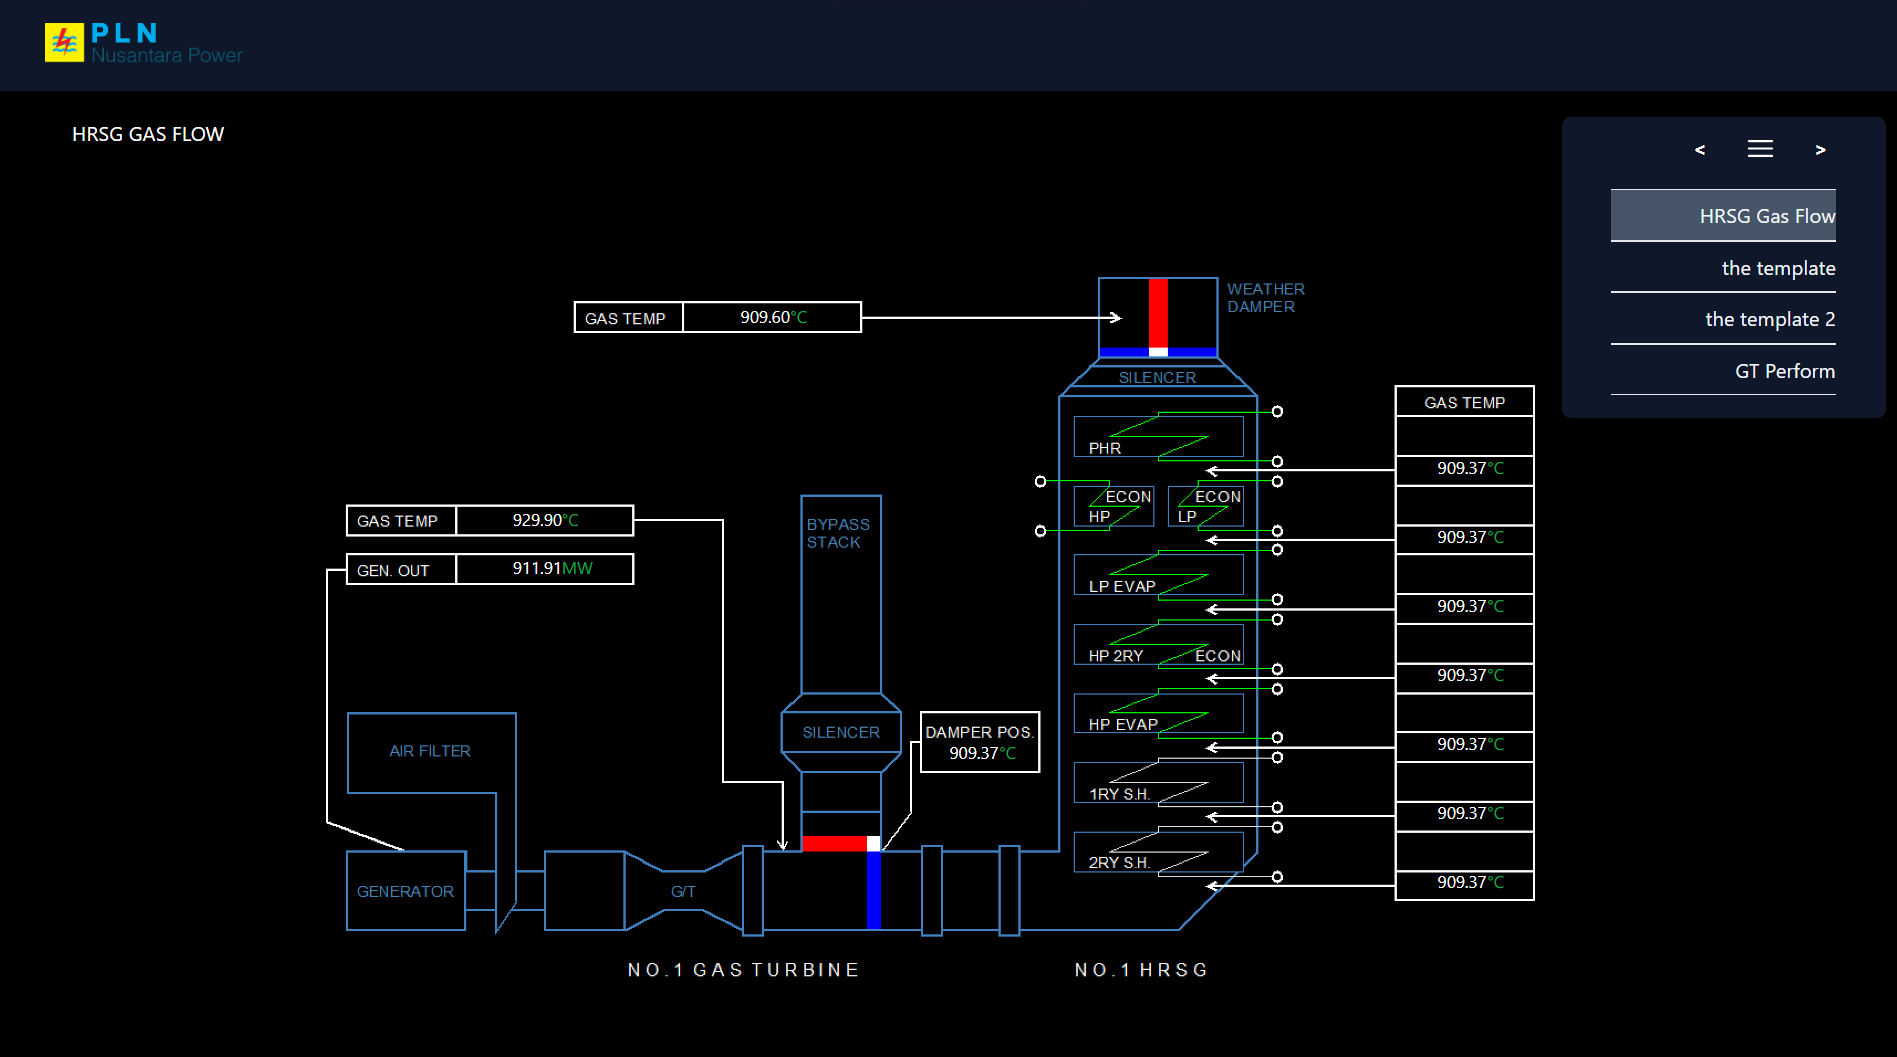1897x1057 pixels.
Task: Select the G/T turbine symbol
Action: point(683,891)
